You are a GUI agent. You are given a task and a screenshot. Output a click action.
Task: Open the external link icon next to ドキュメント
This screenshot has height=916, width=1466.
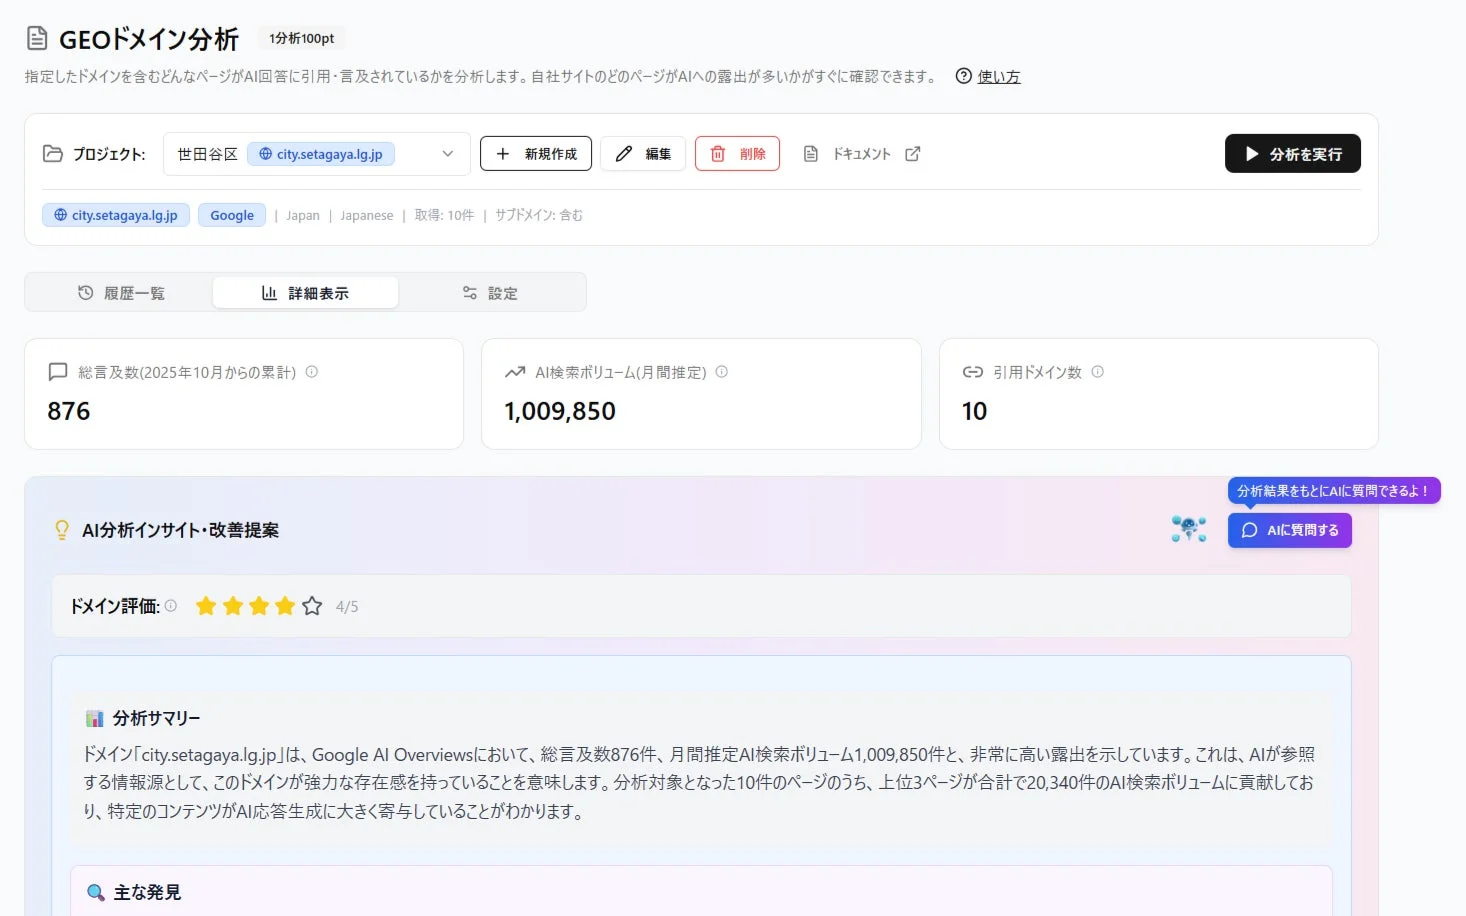911,153
